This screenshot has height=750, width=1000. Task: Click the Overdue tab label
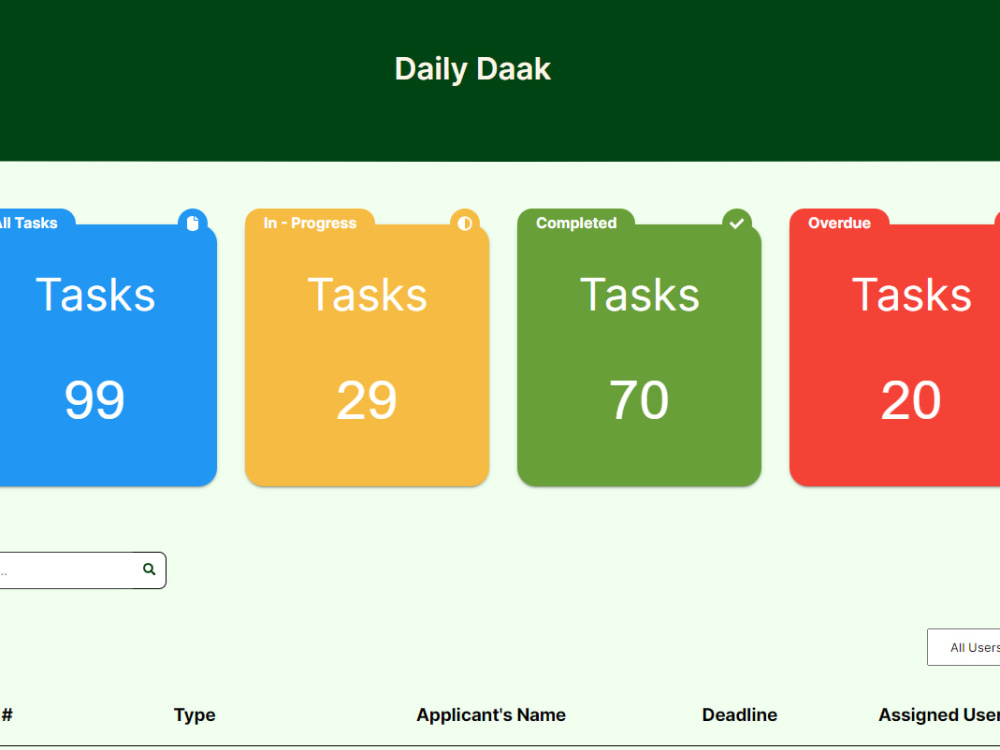(839, 223)
